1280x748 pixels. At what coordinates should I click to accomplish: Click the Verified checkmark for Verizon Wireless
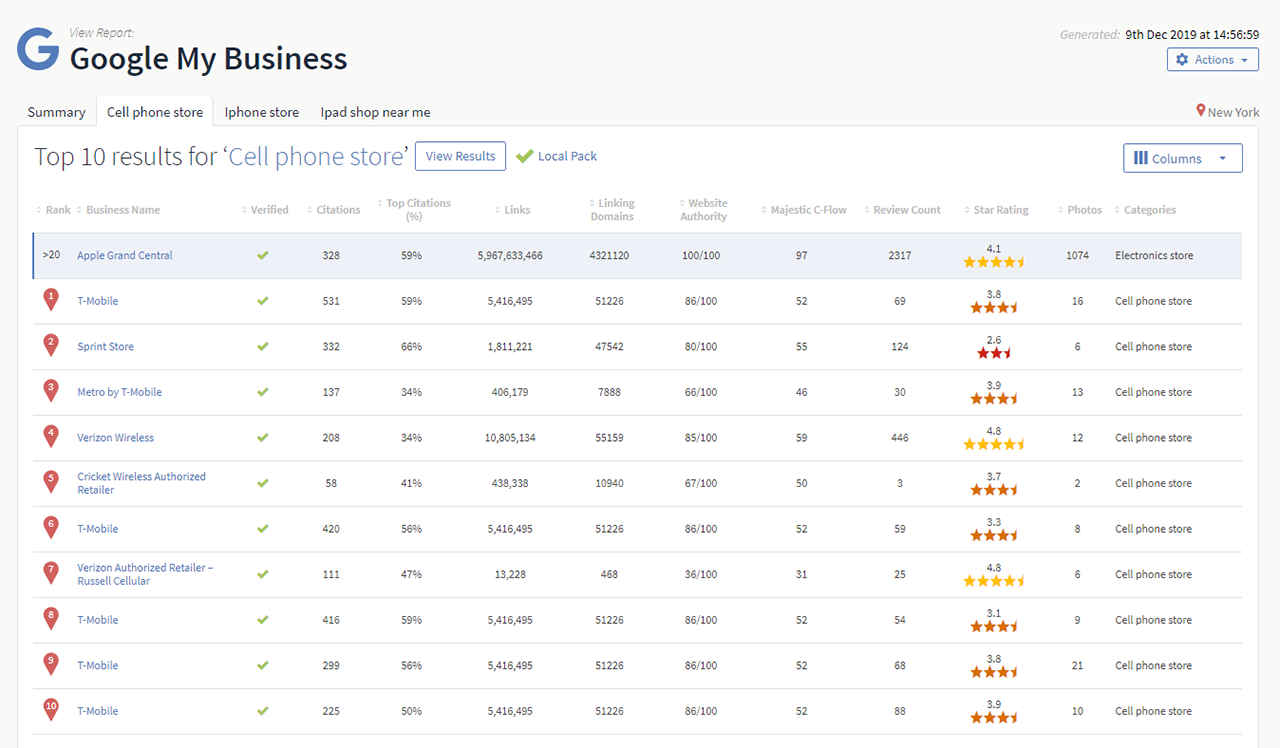(262, 437)
